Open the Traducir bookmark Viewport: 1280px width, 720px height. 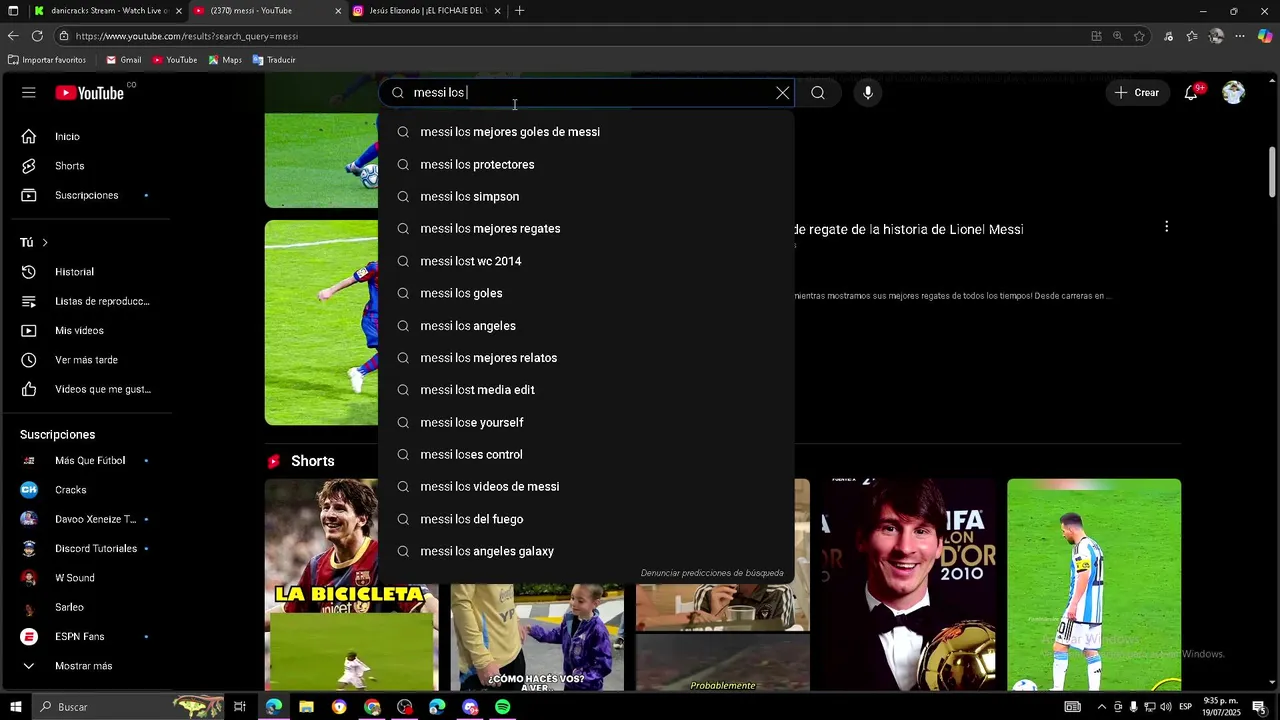click(274, 60)
